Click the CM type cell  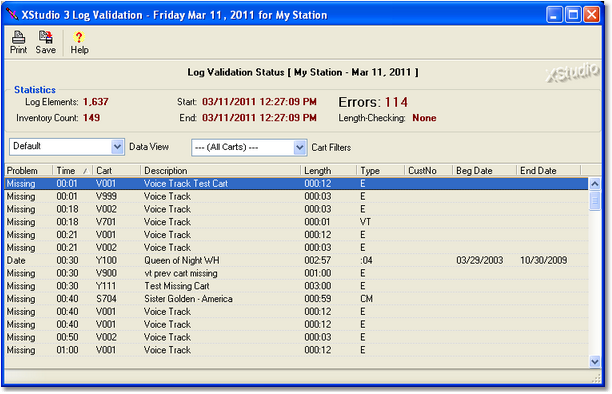366,299
